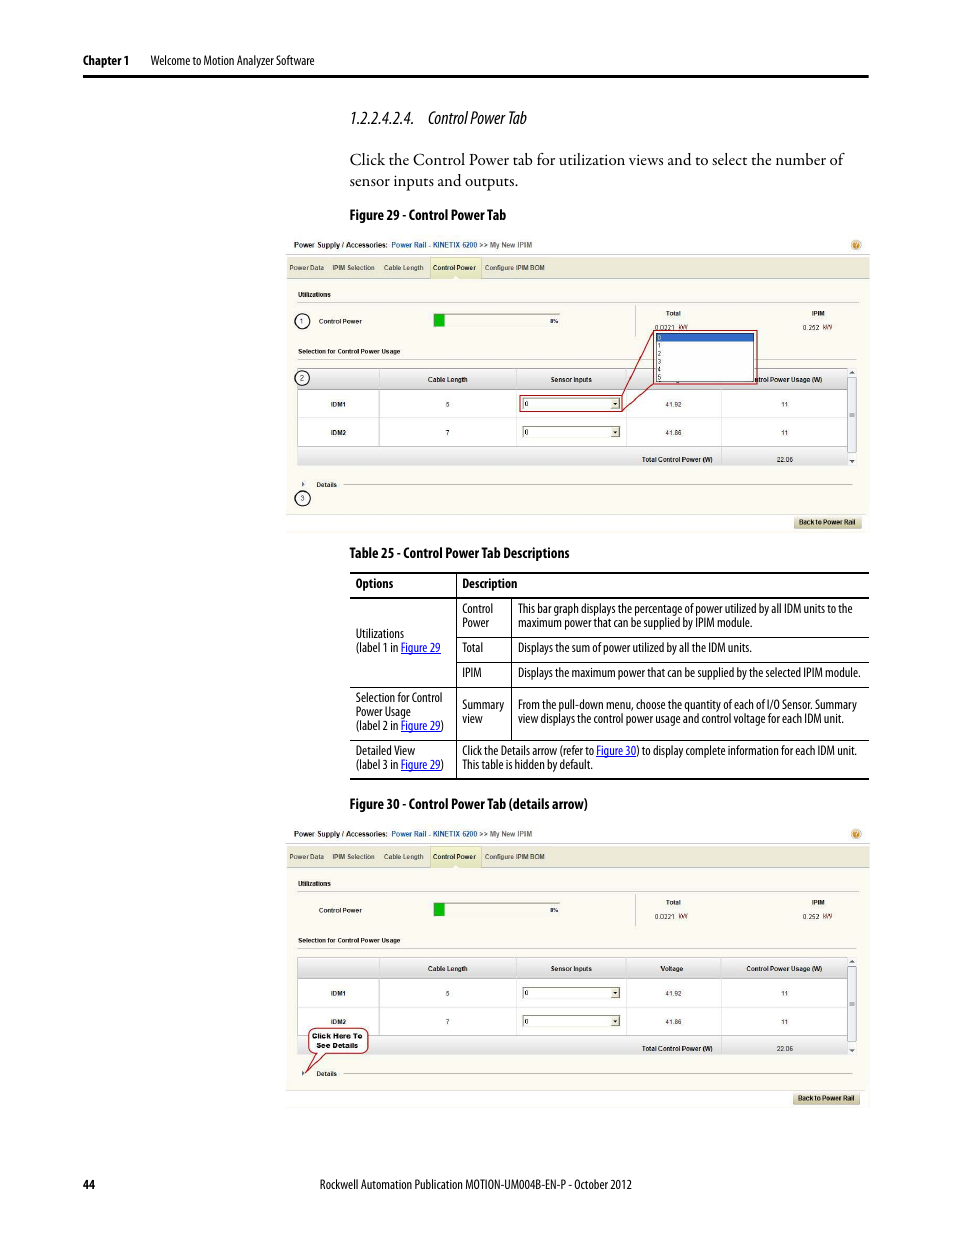The image size is (954, 1235).
Task: Click IPIM value 0.252 in Figure 29
Action: click(811, 328)
